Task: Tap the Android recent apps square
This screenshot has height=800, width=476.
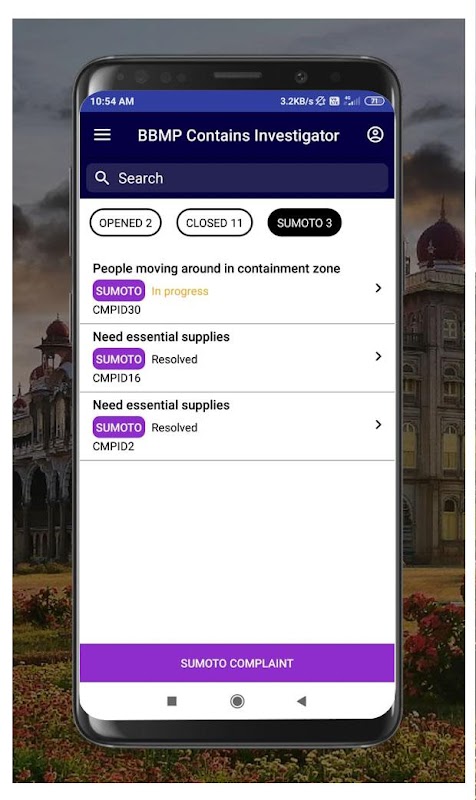Action: pos(172,701)
